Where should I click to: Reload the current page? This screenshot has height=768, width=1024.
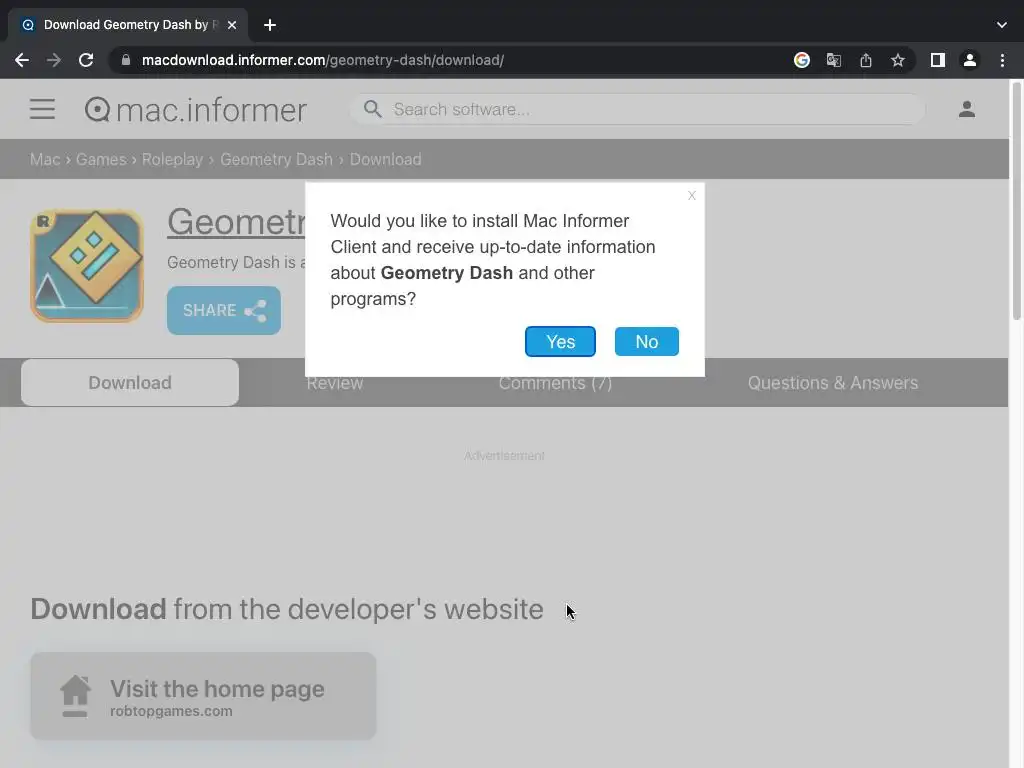86,60
